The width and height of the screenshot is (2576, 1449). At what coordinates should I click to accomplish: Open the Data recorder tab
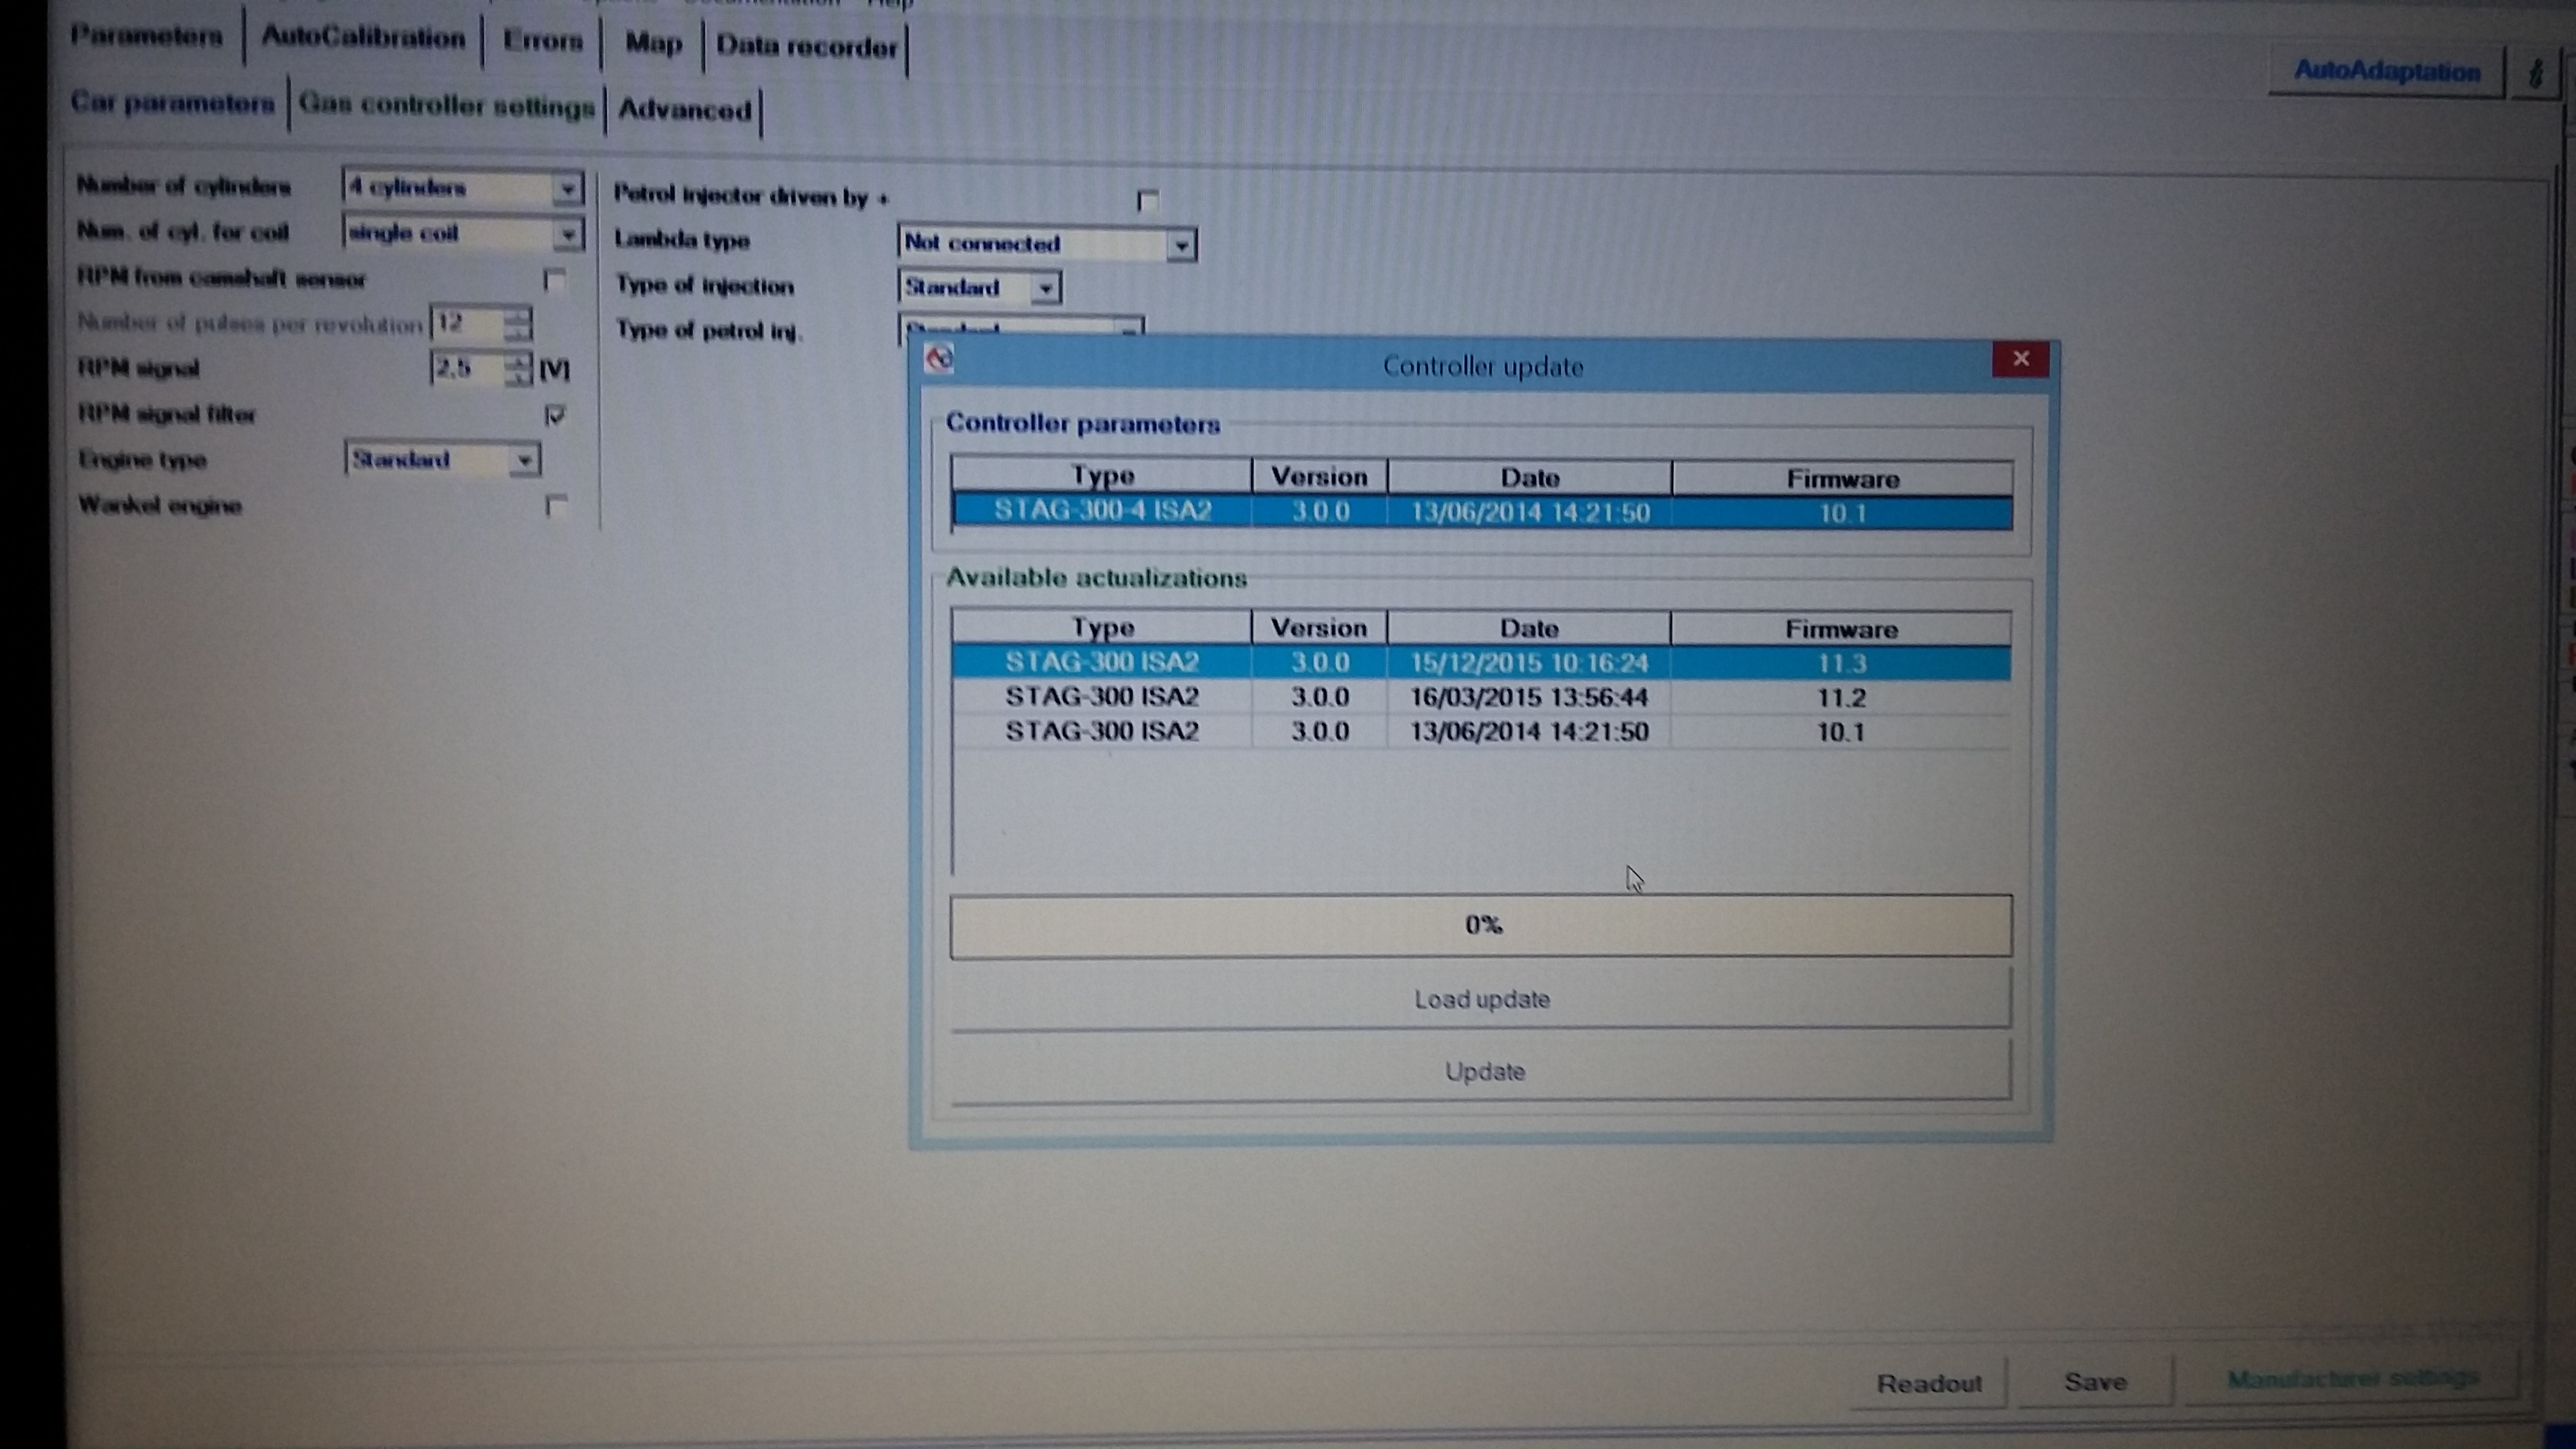click(806, 47)
